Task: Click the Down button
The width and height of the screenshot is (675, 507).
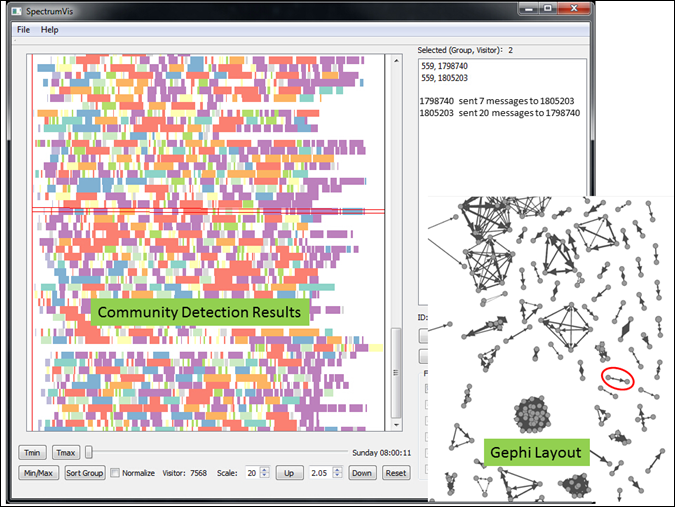Action: click(362, 472)
